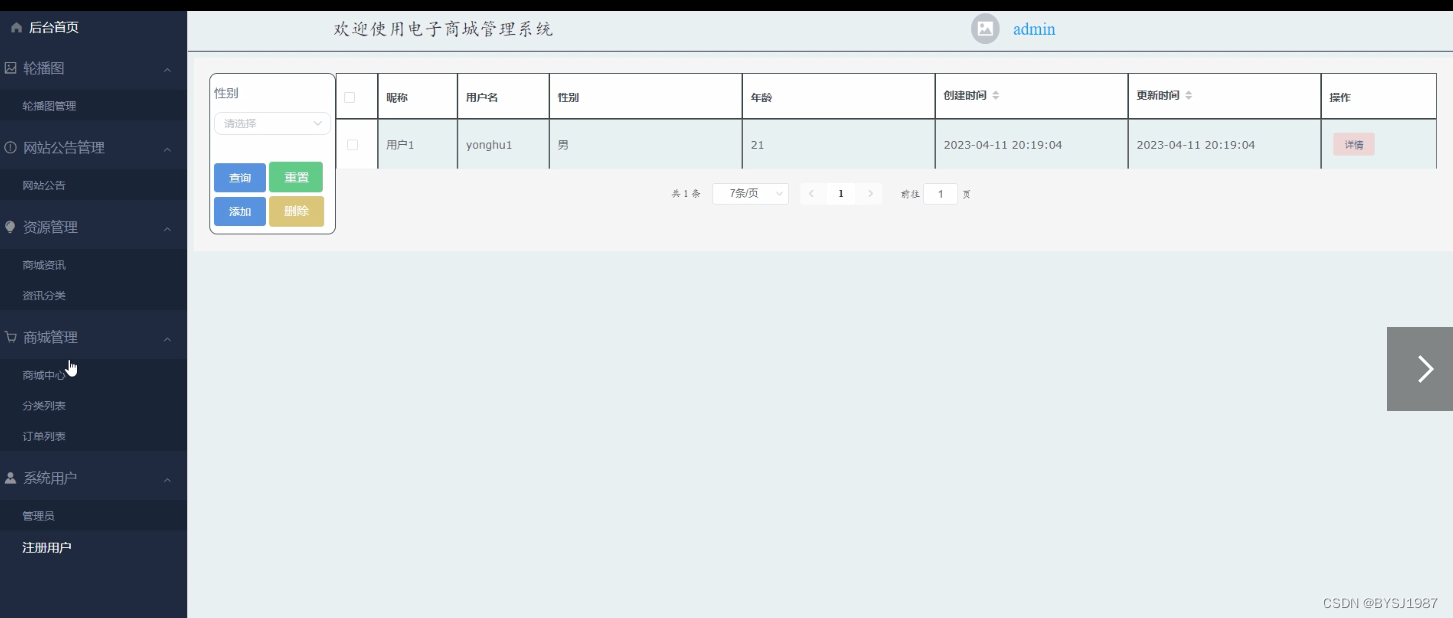Image resolution: width=1453 pixels, height=618 pixels.
Task: Click the 详情 button for 用户1
Action: click(1354, 145)
